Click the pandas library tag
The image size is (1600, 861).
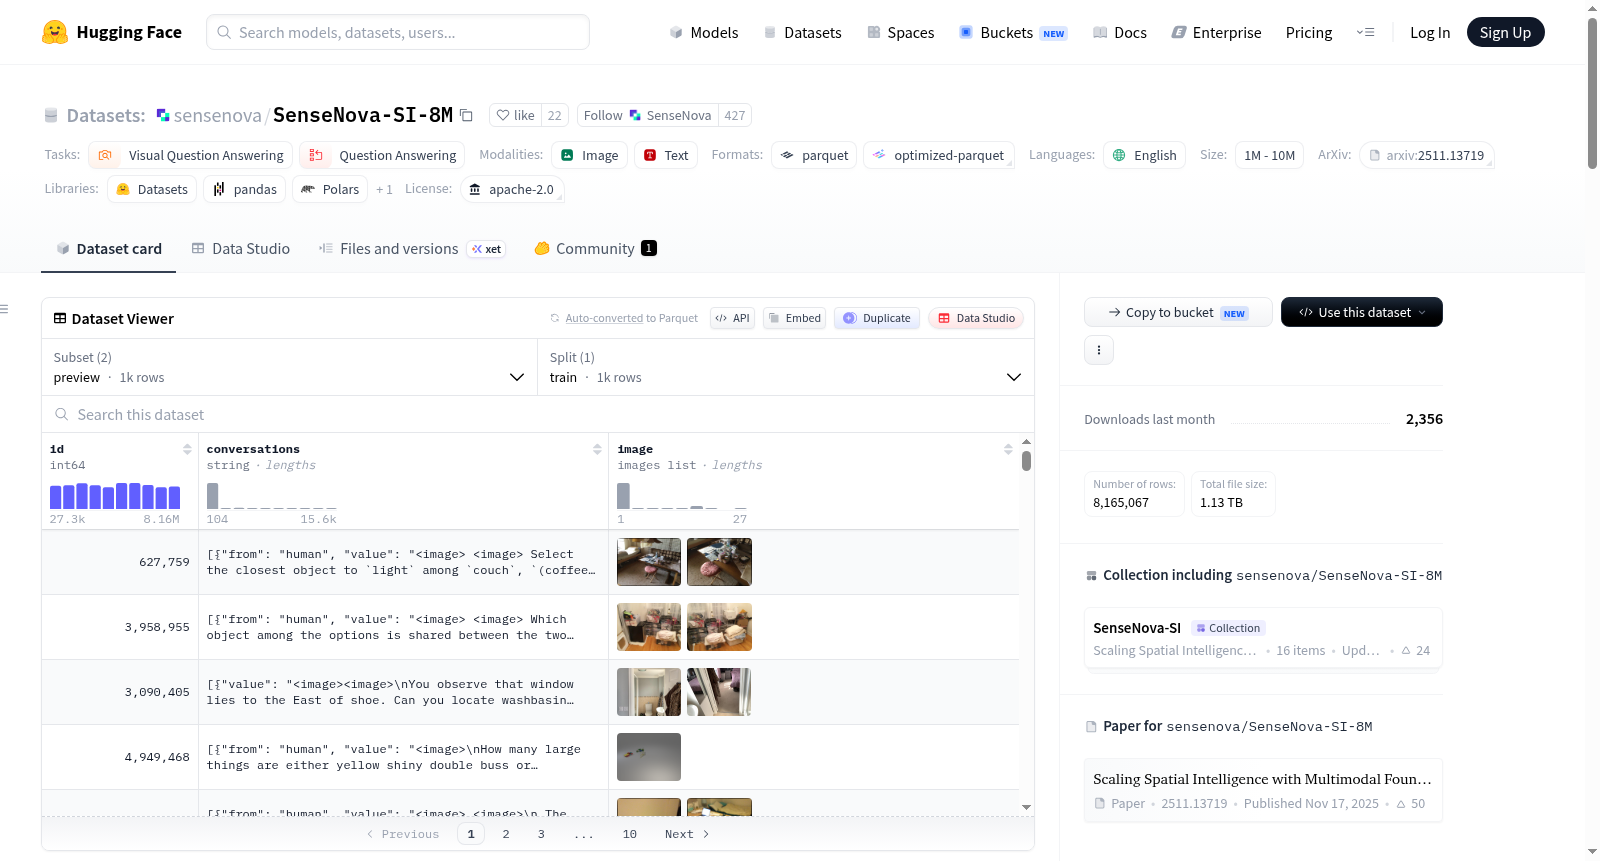coord(245,189)
